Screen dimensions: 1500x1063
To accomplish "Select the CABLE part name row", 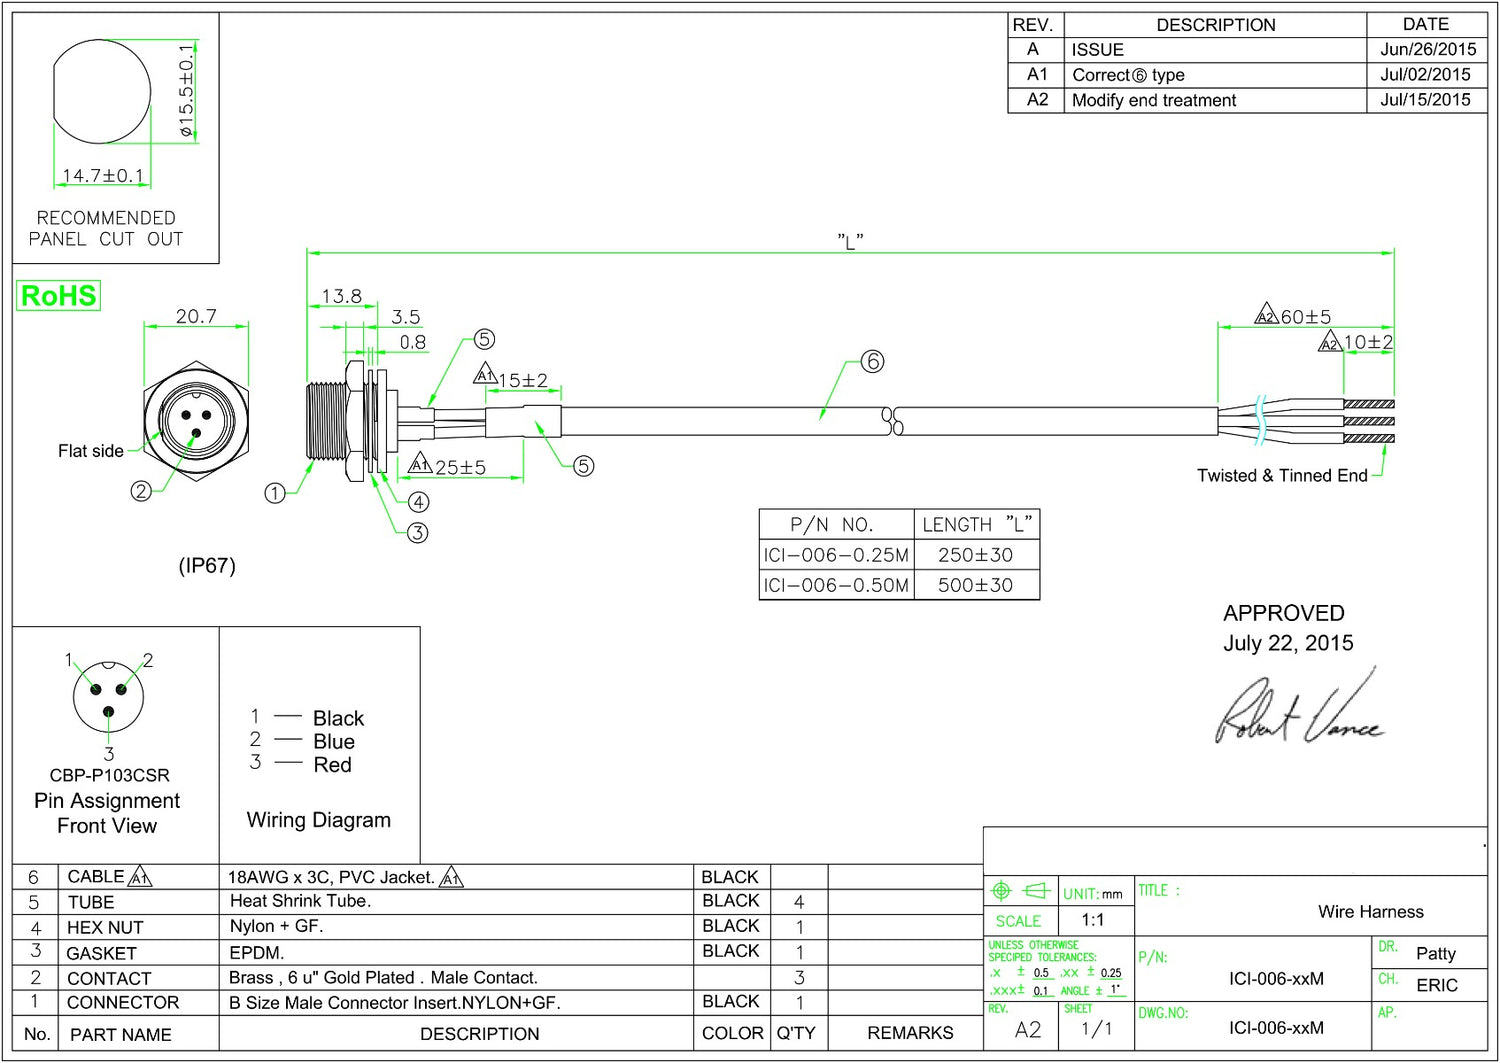I will click(x=497, y=877).
